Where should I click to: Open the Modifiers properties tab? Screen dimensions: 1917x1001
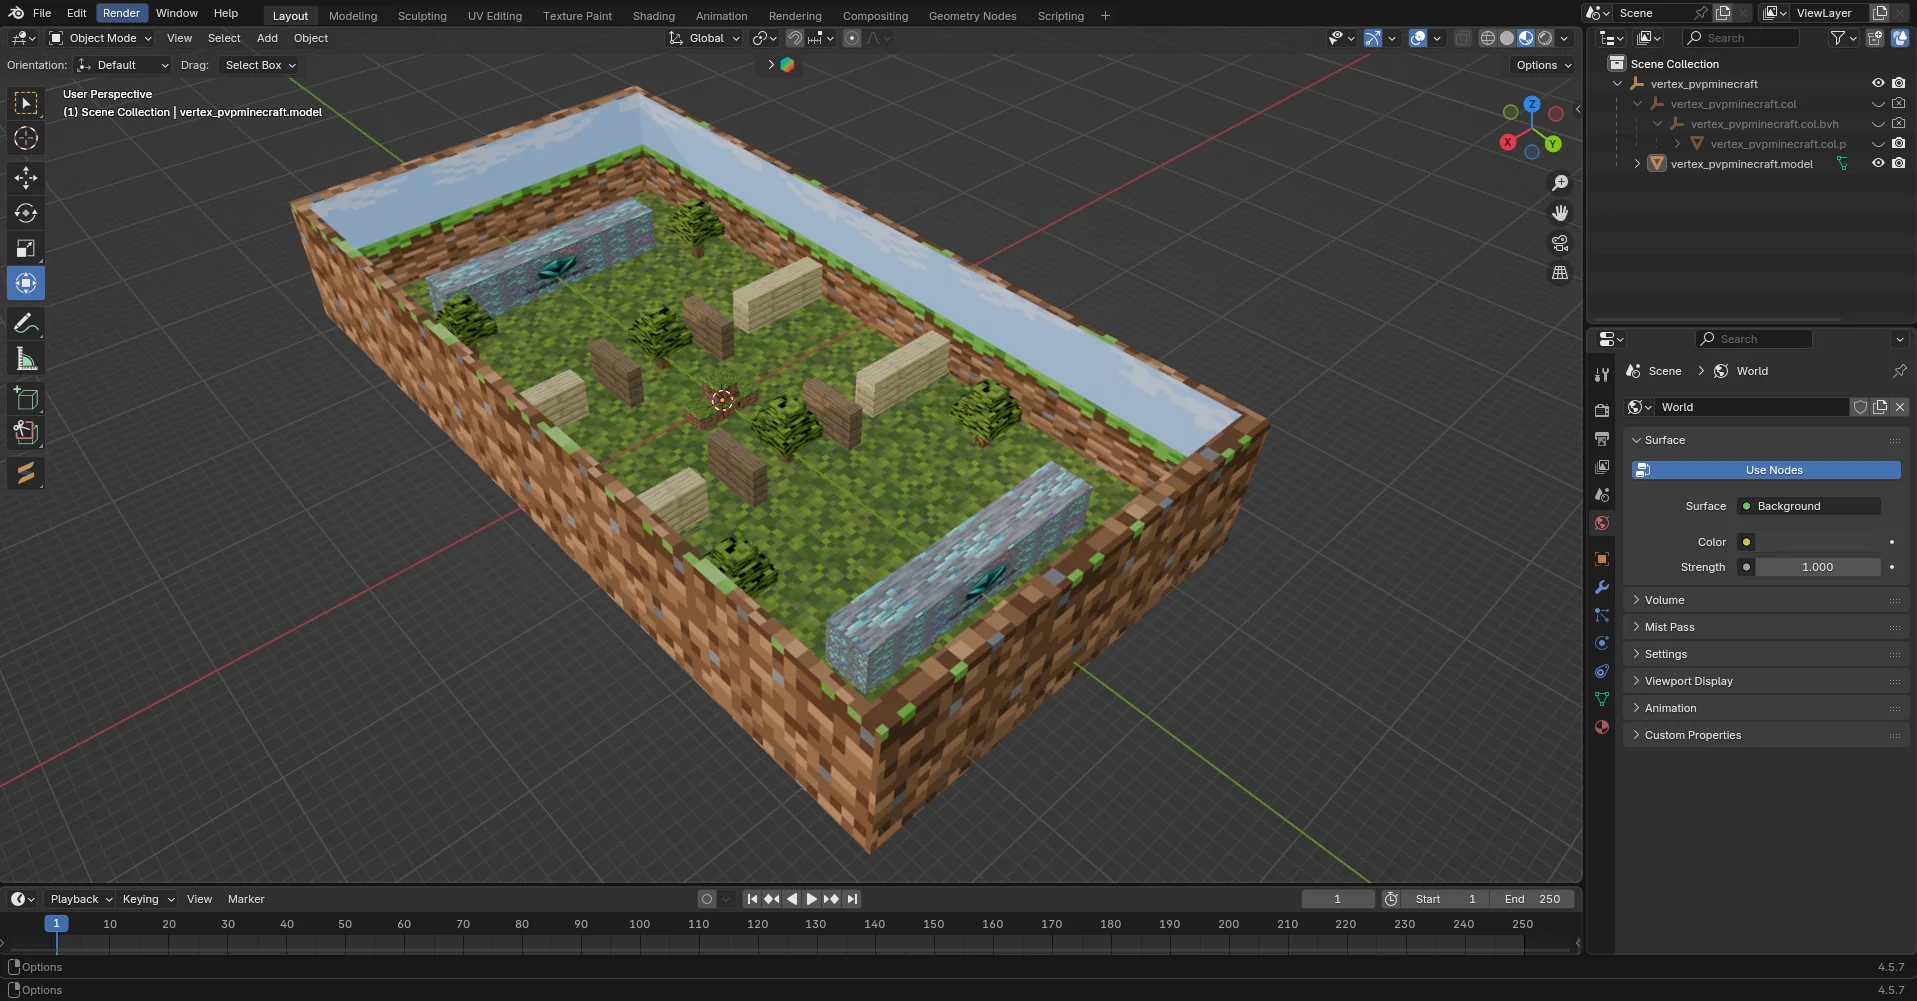[x=1602, y=587]
